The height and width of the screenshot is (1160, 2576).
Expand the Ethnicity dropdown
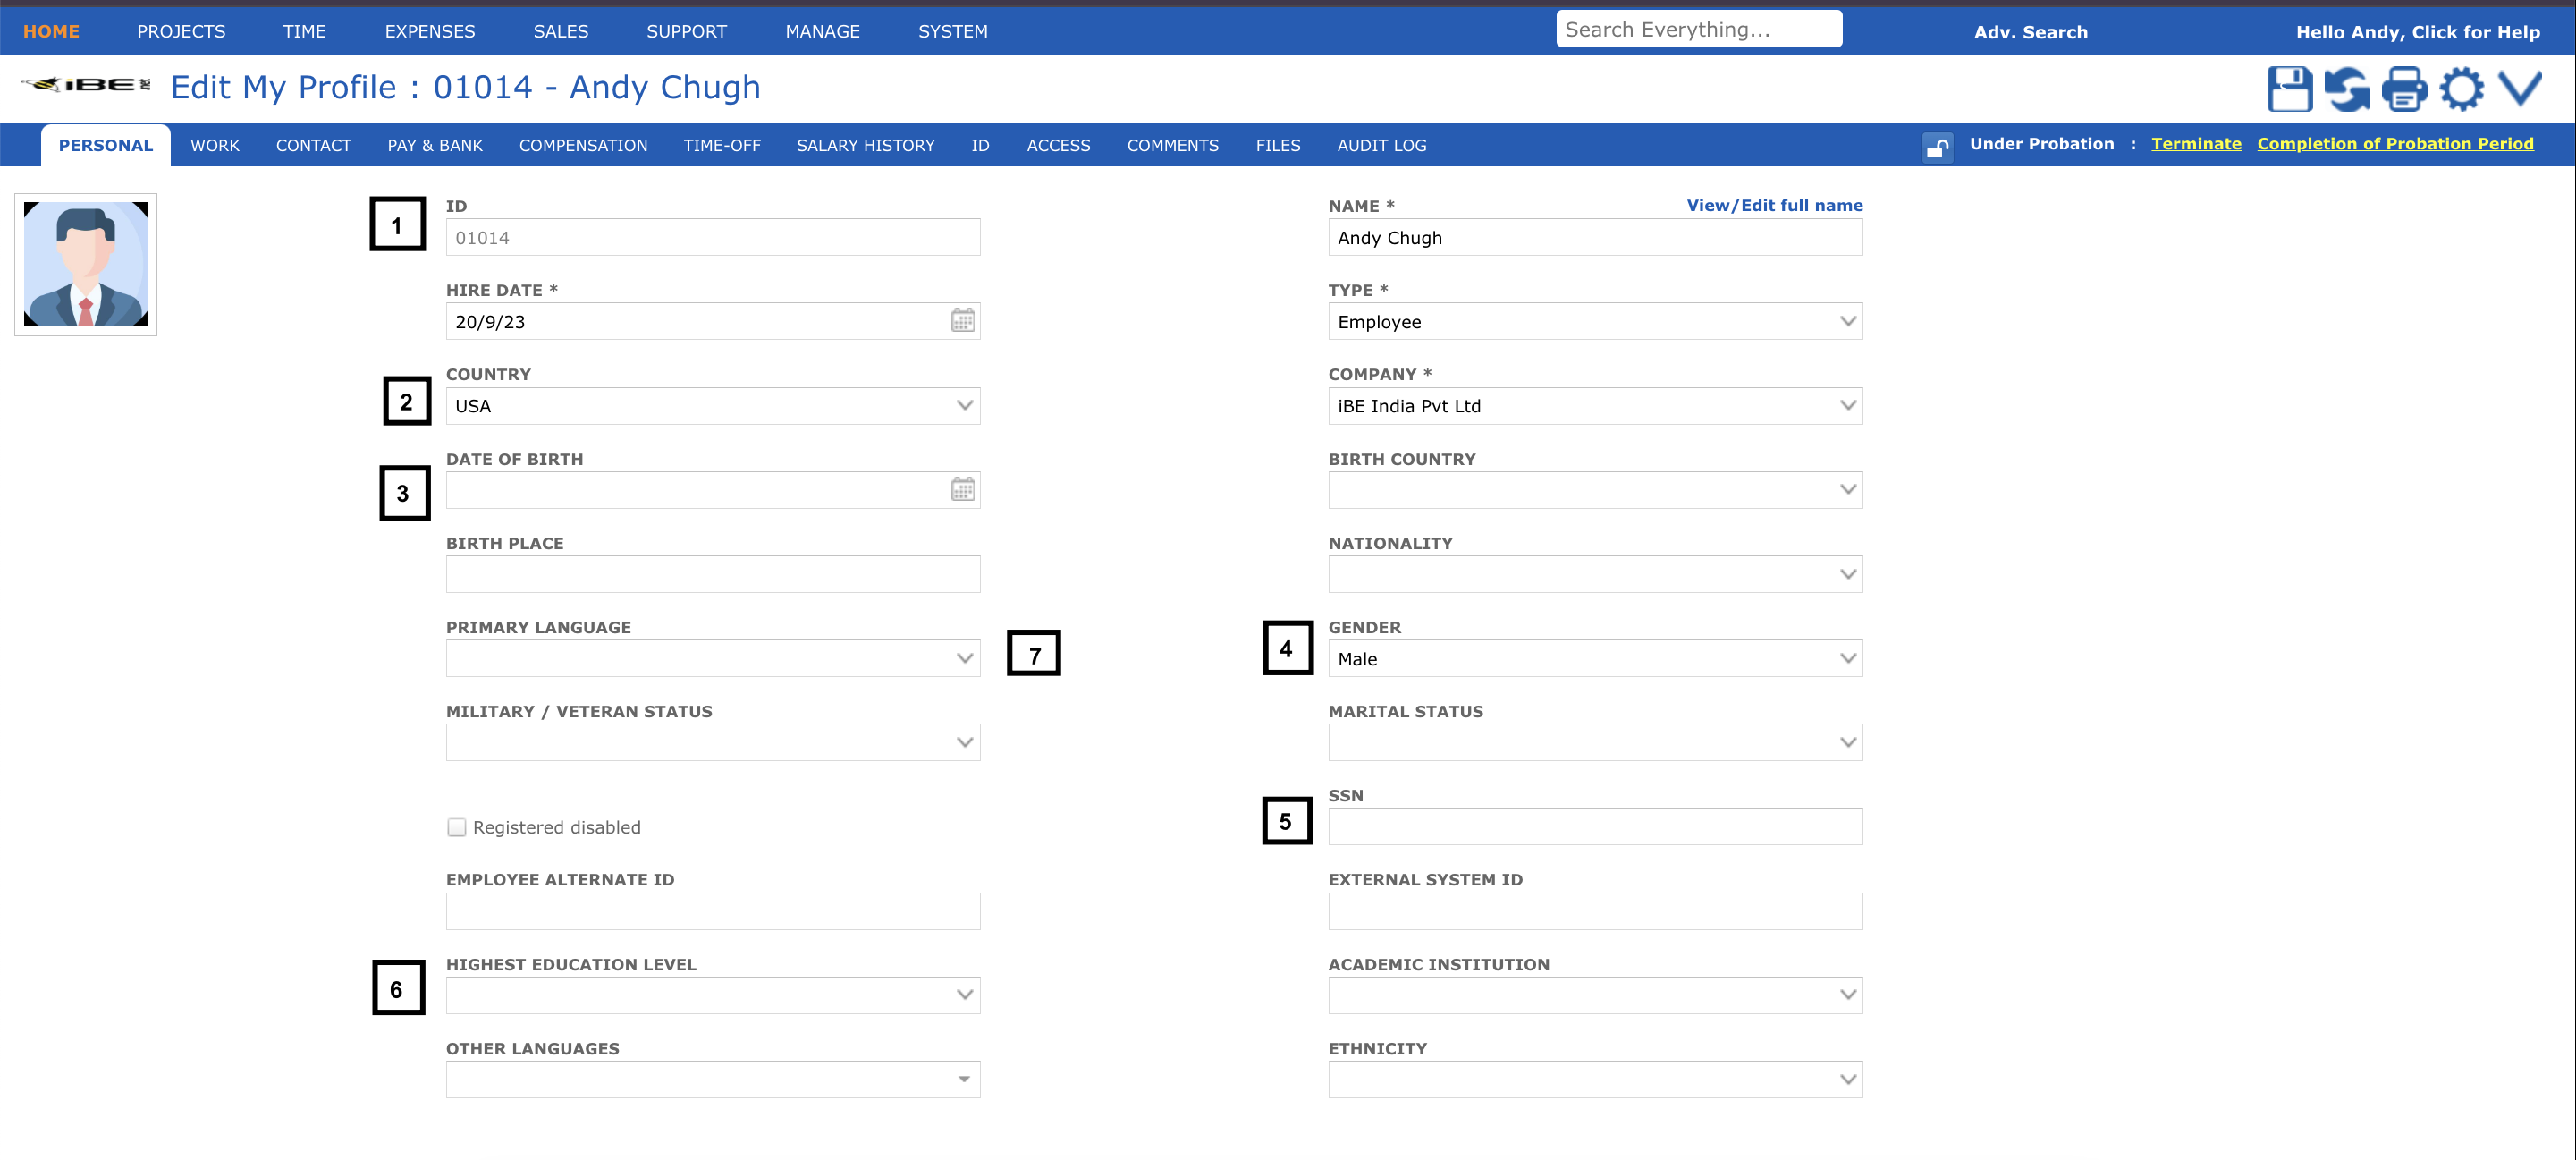click(x=1595, y=1079)
